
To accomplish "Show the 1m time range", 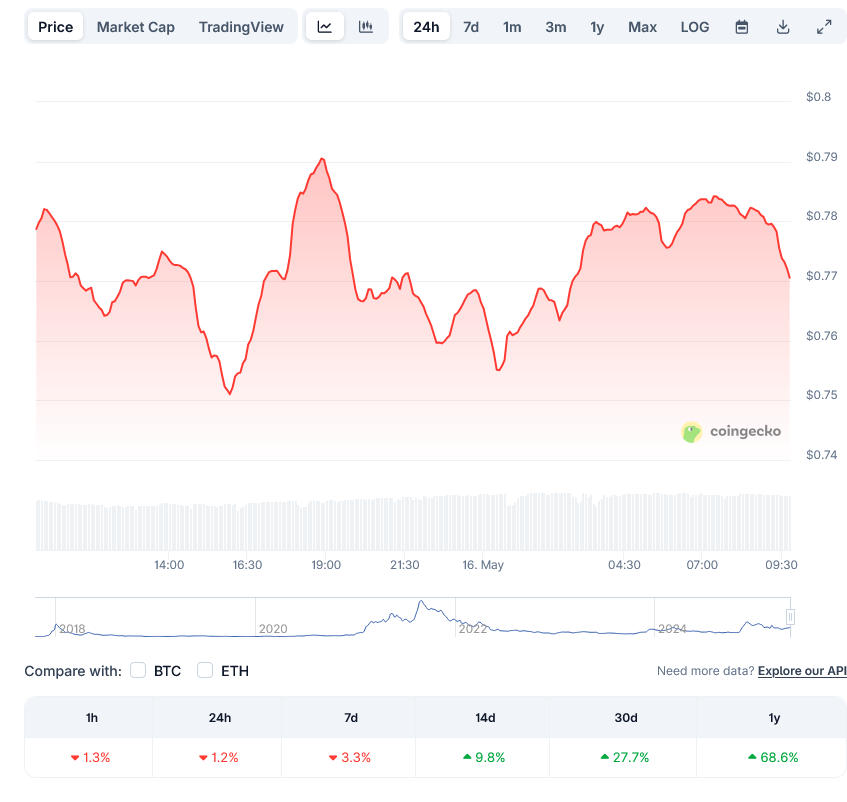I will point(512,27).
